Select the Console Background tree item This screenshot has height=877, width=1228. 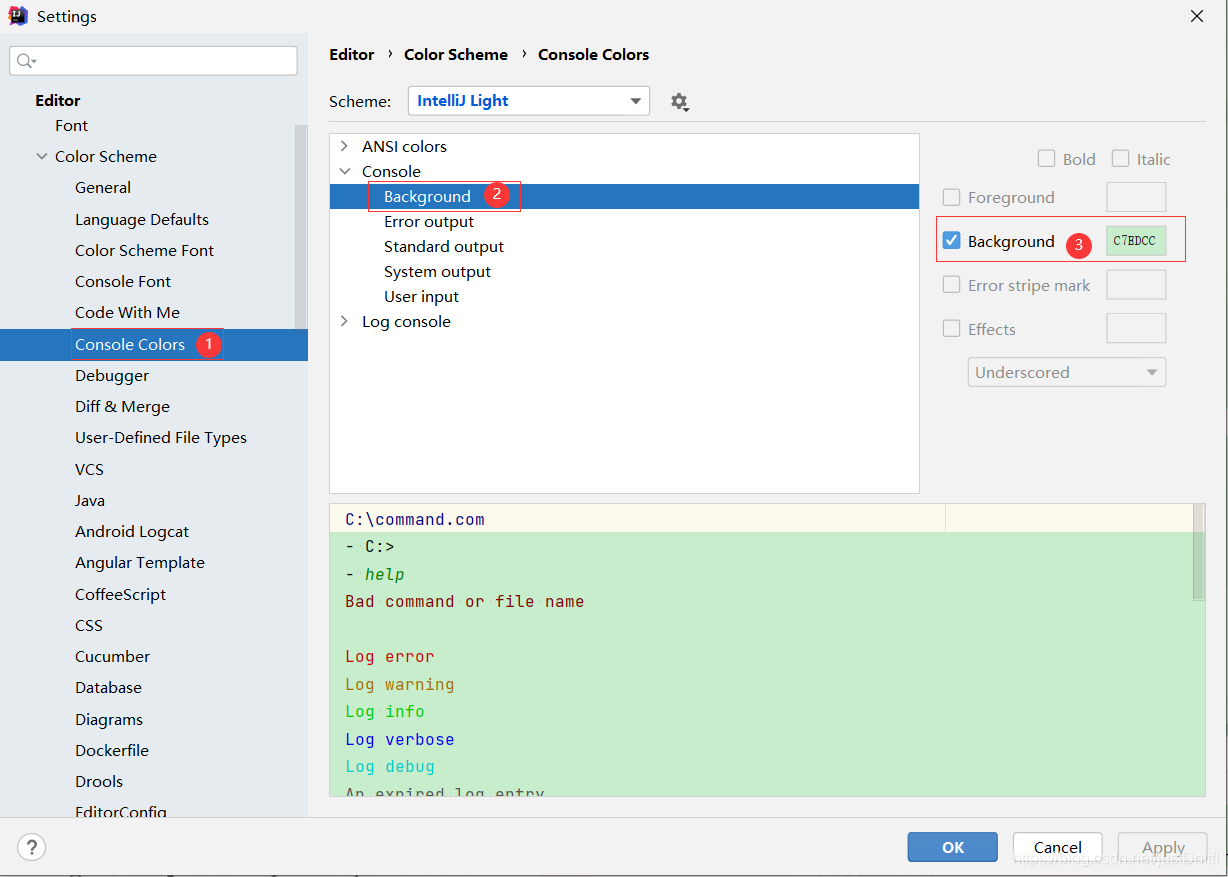[x=427, y=196]
